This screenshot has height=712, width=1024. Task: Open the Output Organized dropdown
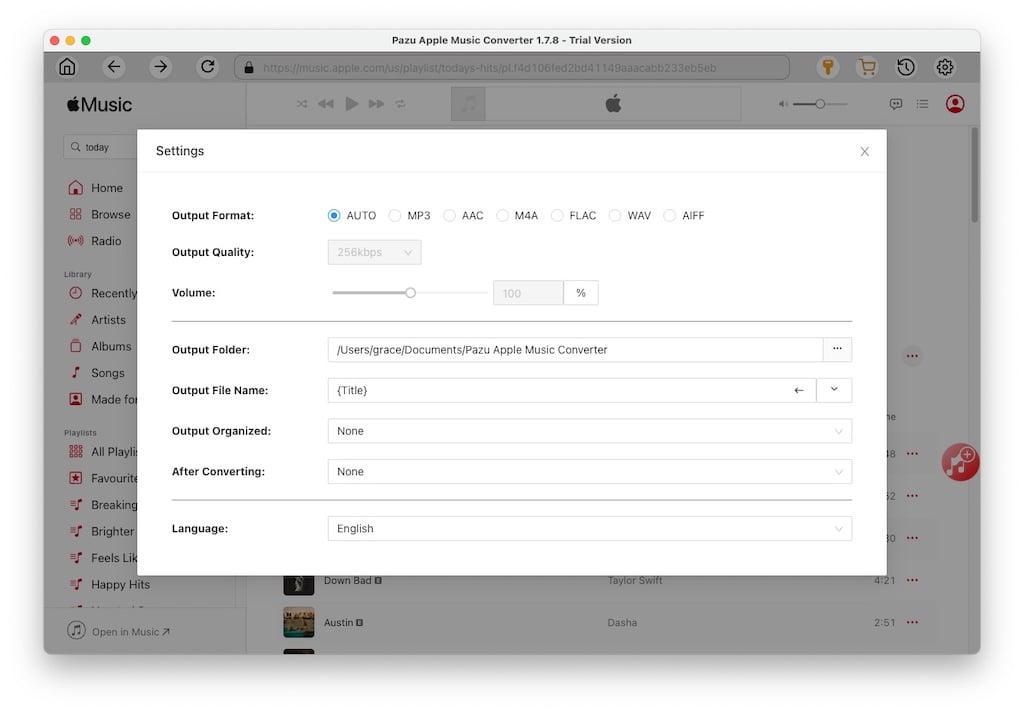point(590,431)
